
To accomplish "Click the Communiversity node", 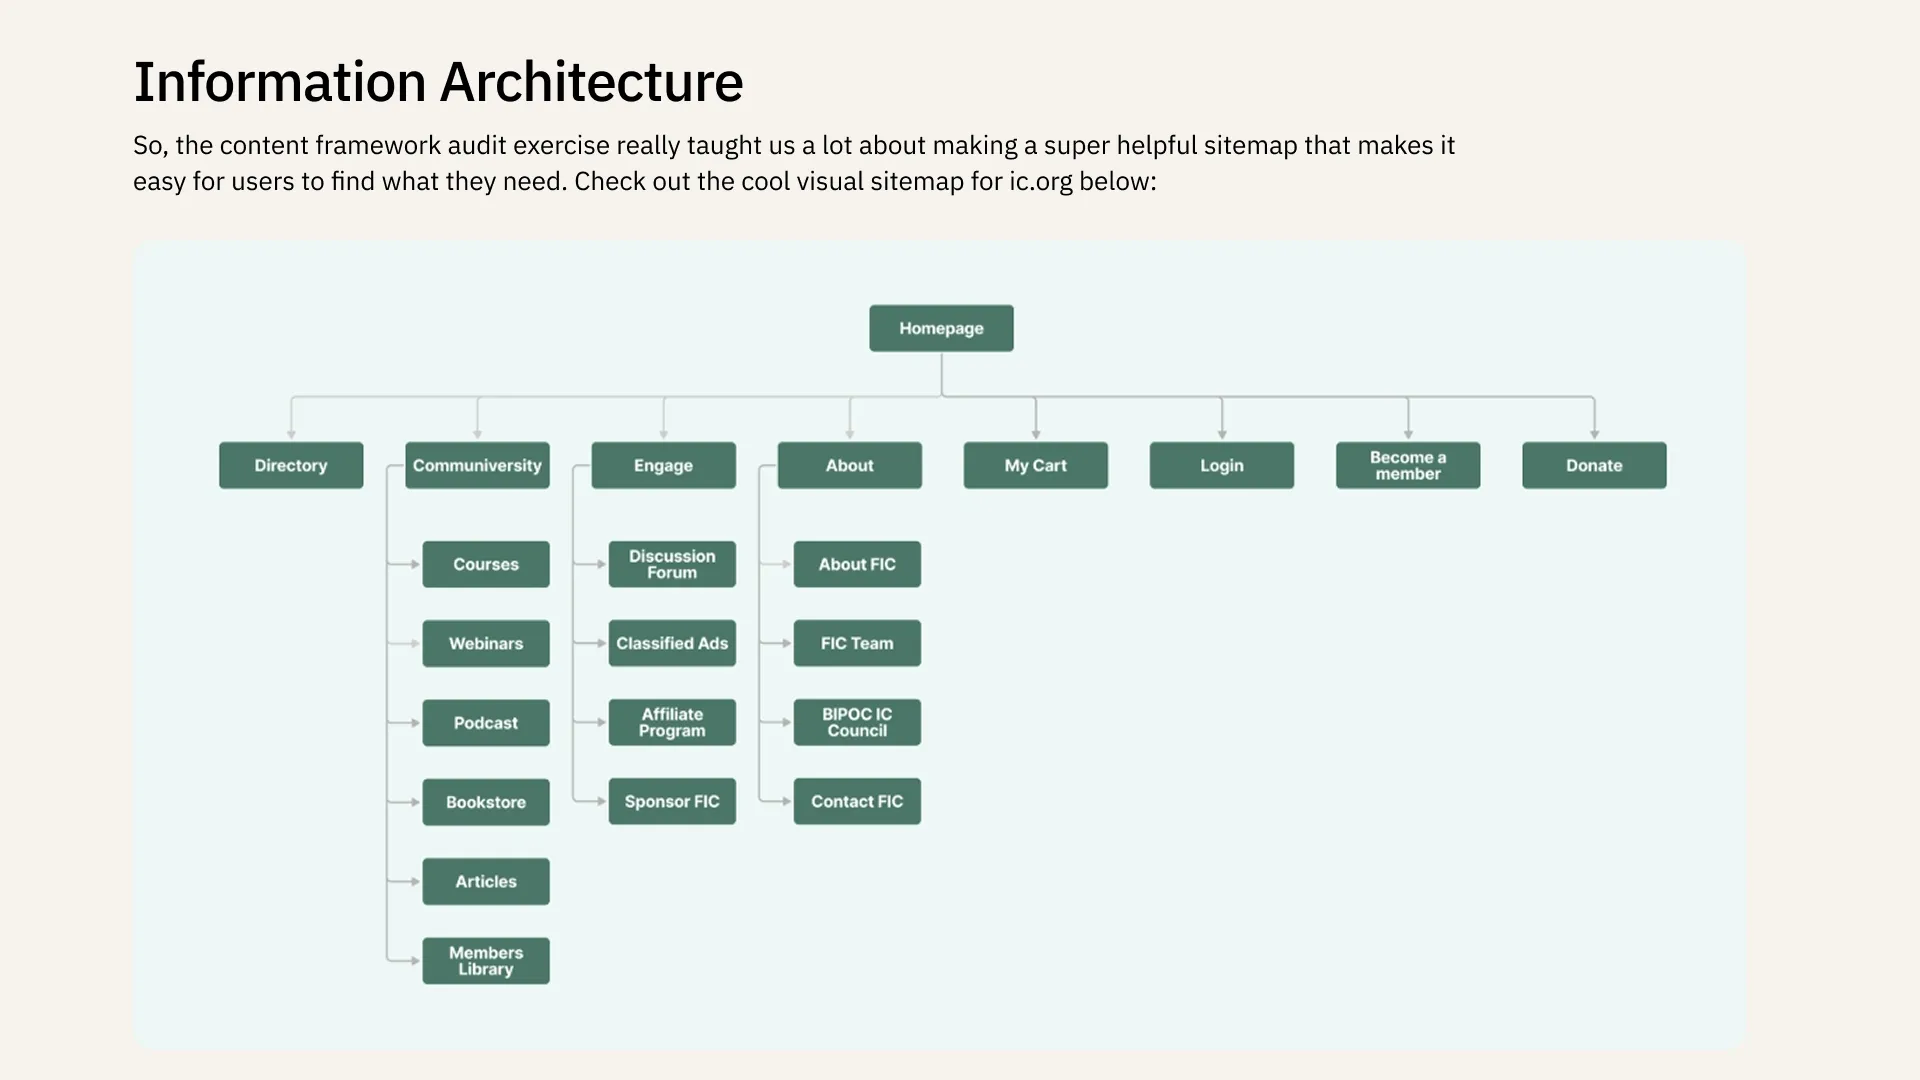I will pos(477,465).
